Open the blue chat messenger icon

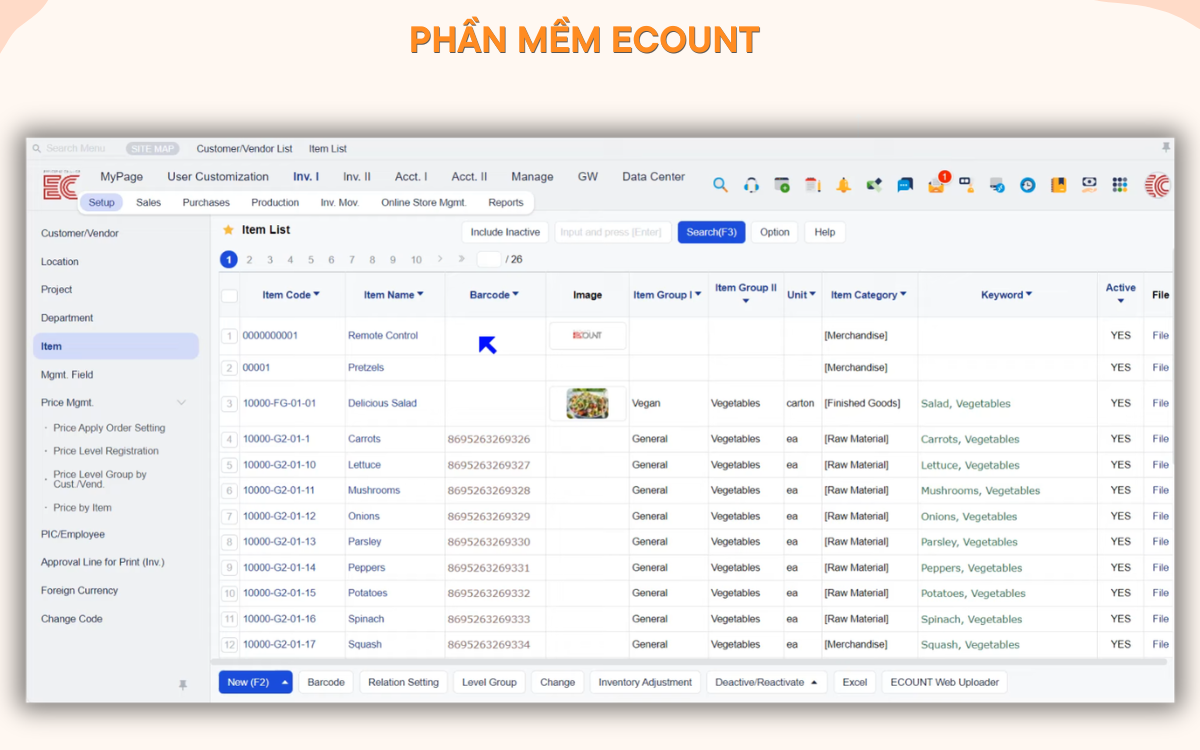tap(905, 185)
